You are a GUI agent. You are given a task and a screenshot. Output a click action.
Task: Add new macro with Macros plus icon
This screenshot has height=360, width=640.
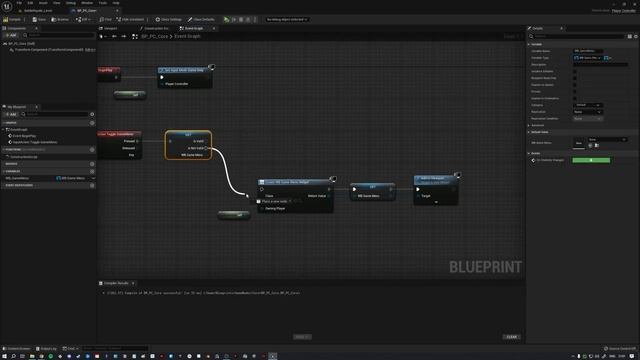point(92,164)
